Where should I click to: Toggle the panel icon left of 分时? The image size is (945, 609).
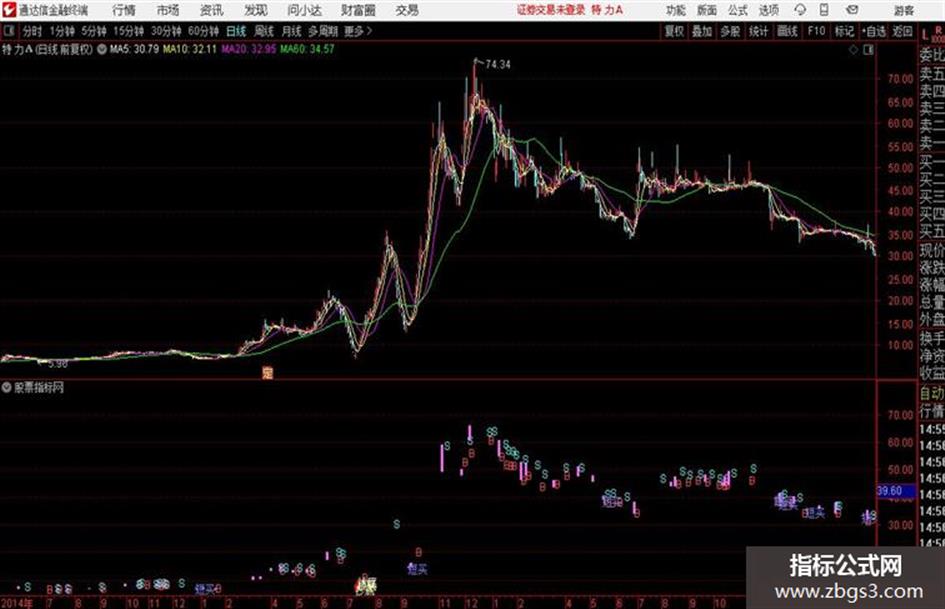point(9,31)
